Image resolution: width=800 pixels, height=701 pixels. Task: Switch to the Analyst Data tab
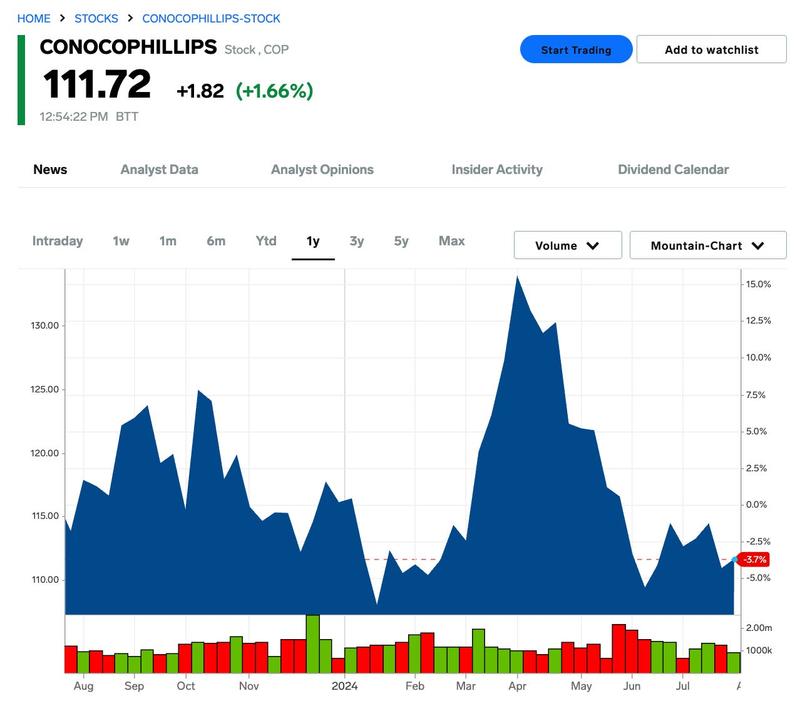158,169
